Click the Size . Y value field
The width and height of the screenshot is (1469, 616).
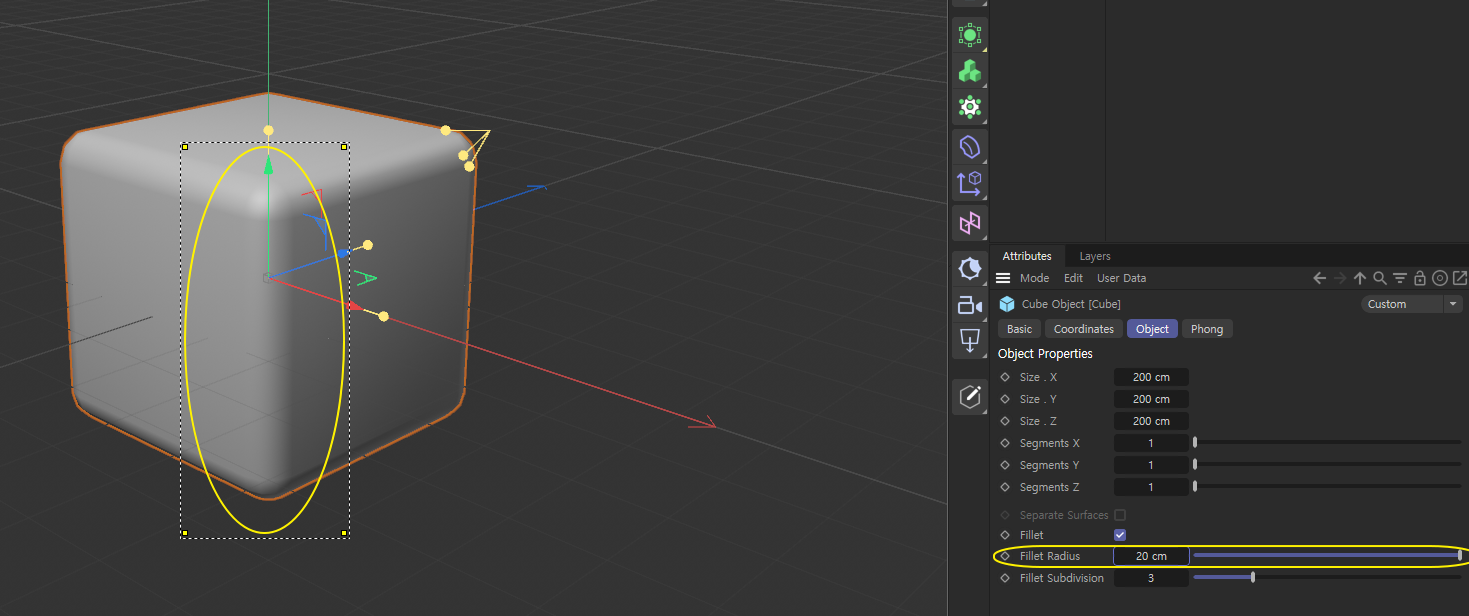1151,399
